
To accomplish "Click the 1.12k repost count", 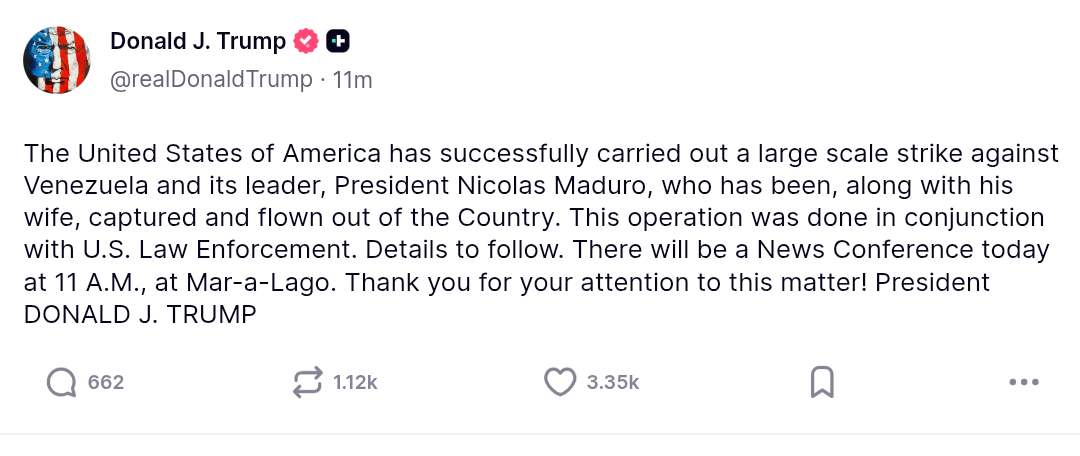I will point(355,382).
